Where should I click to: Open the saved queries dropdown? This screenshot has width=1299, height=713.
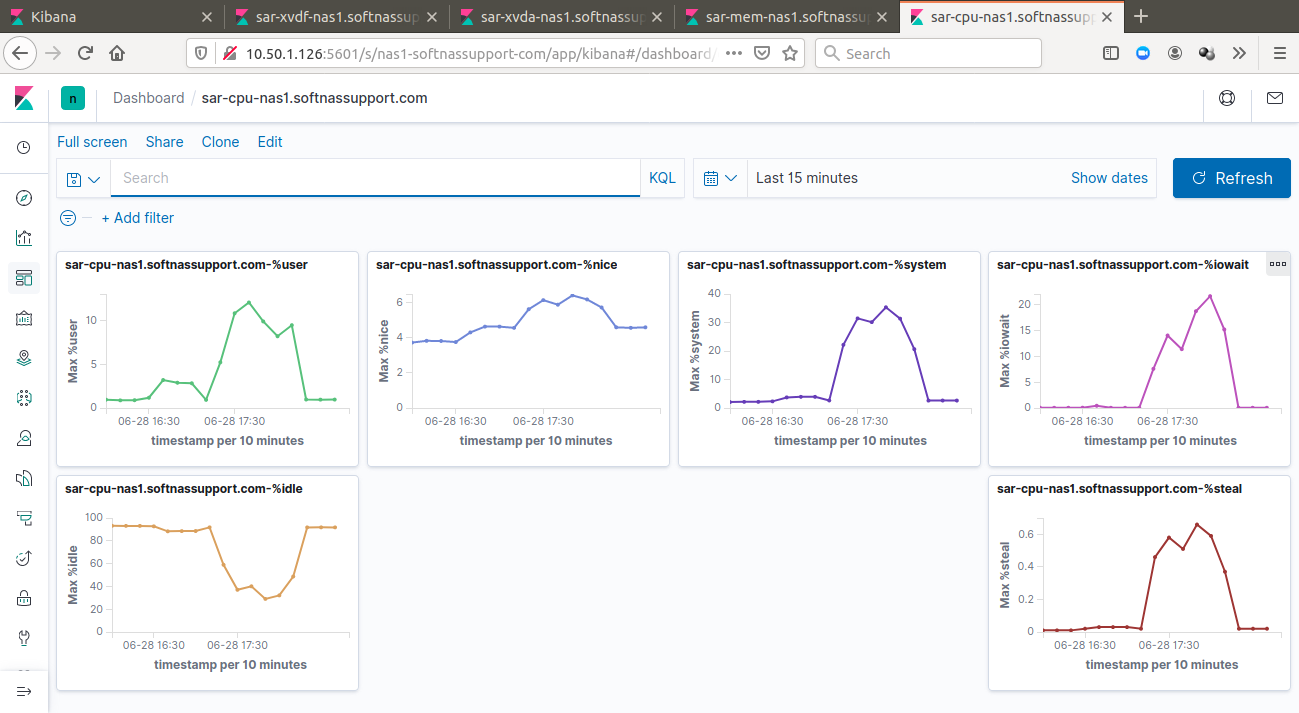(83, 179)
